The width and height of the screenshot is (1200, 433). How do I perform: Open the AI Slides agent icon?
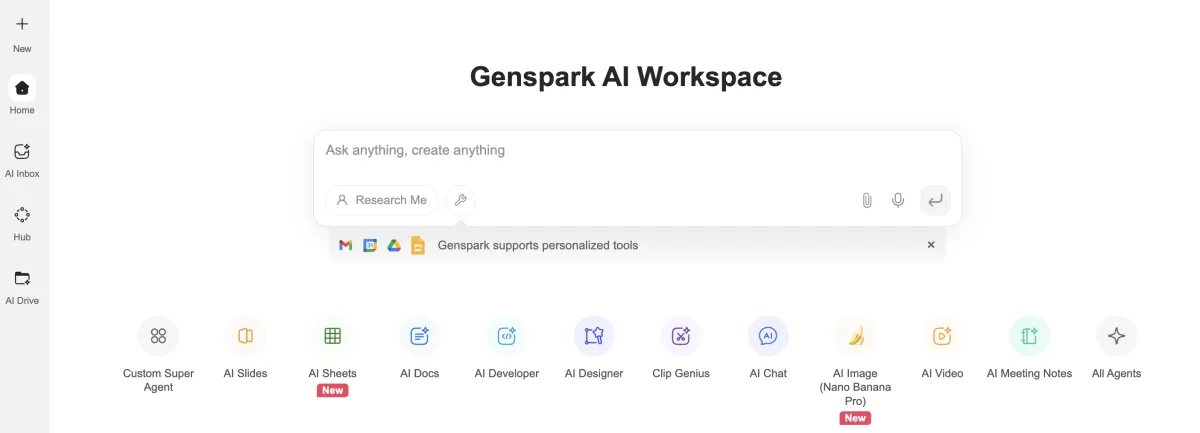point(245,336)
